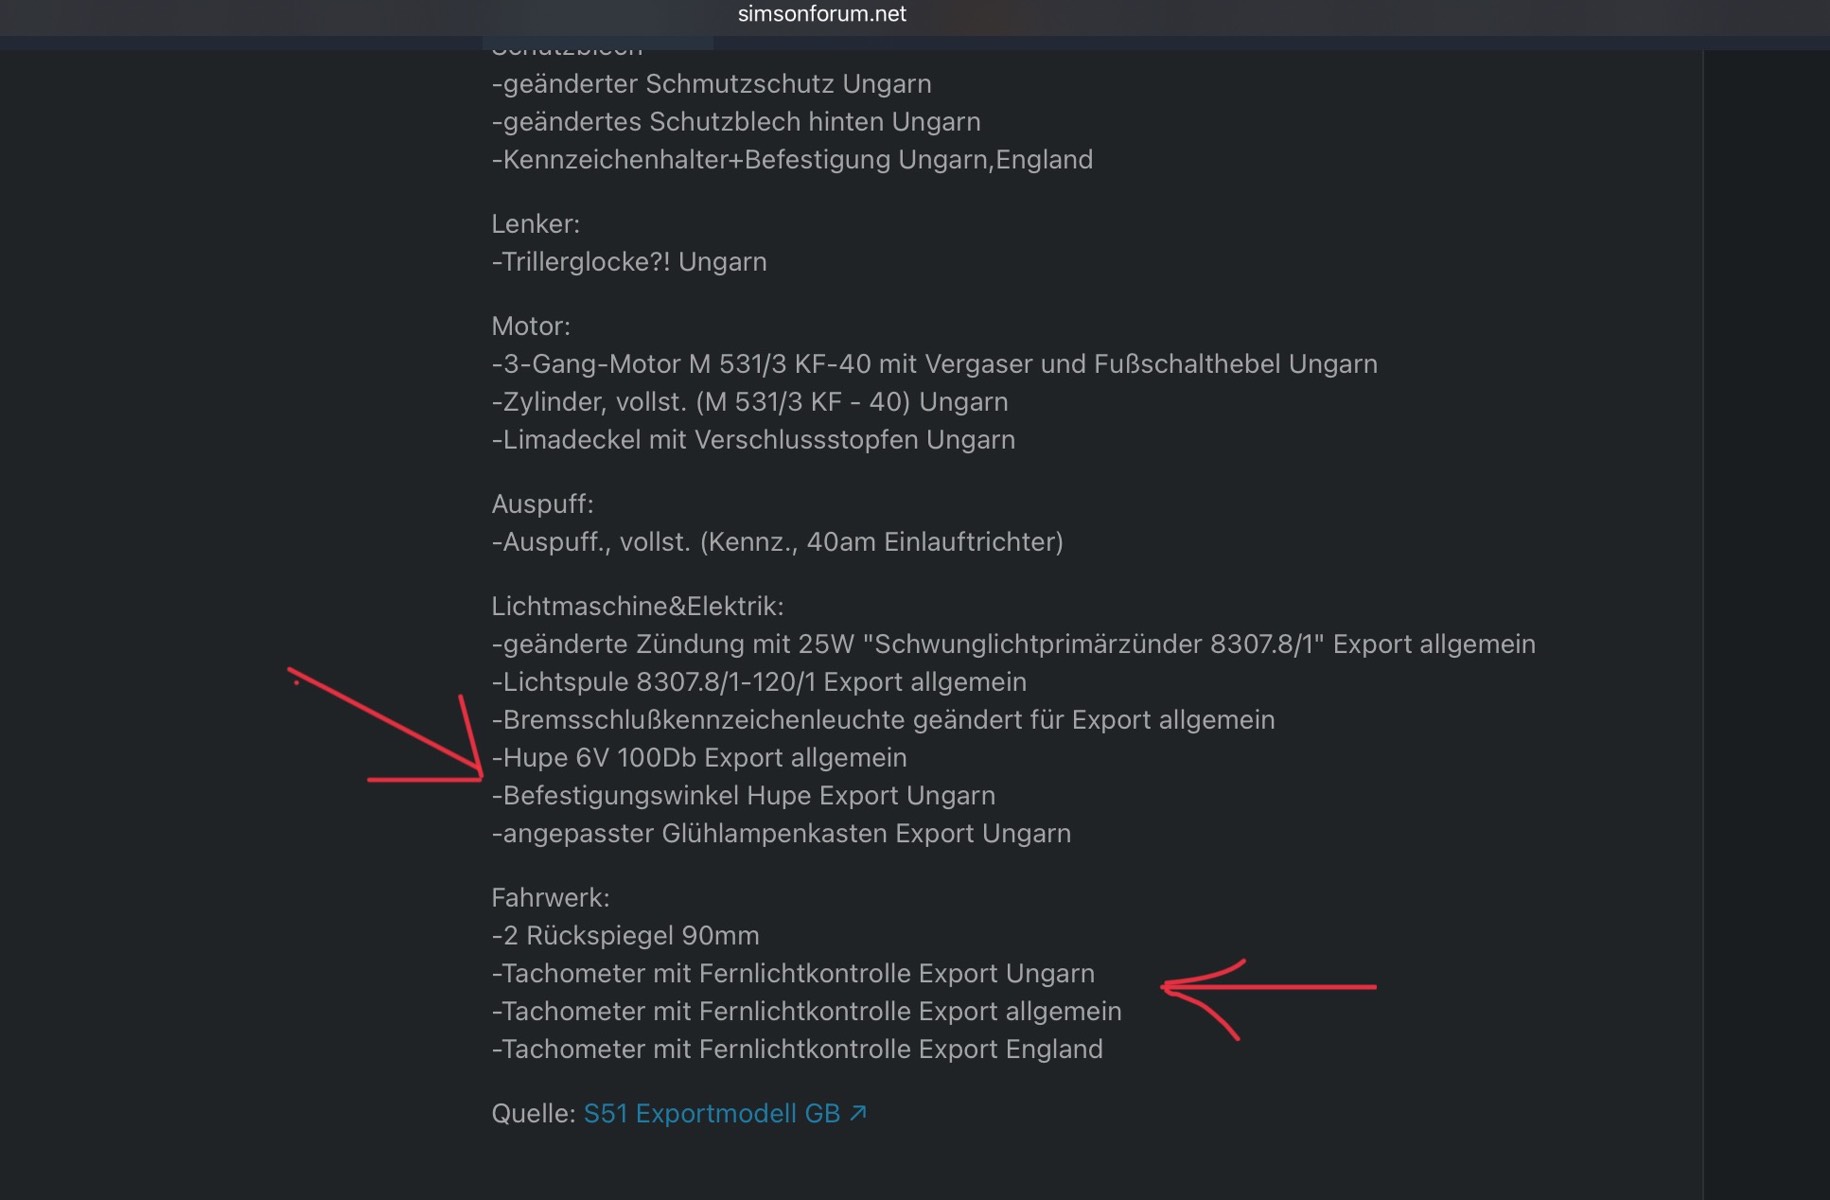Viewport: 1830px width, 1200px height.
Task: Click the Quelle label text
Action: pyautogui.click(x=533, y=1113)
